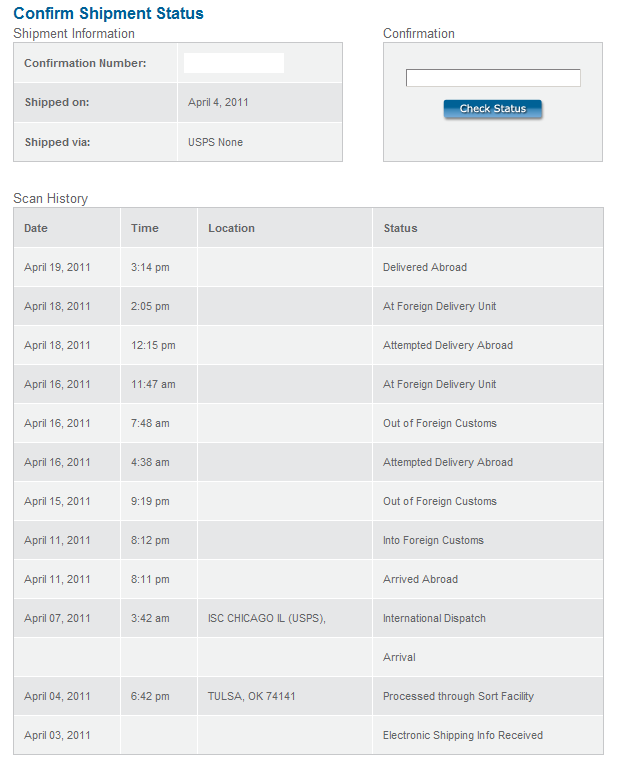Select Processed through Sort Facility status
This screenshot has height=769, width=618.
pos(458,696)
